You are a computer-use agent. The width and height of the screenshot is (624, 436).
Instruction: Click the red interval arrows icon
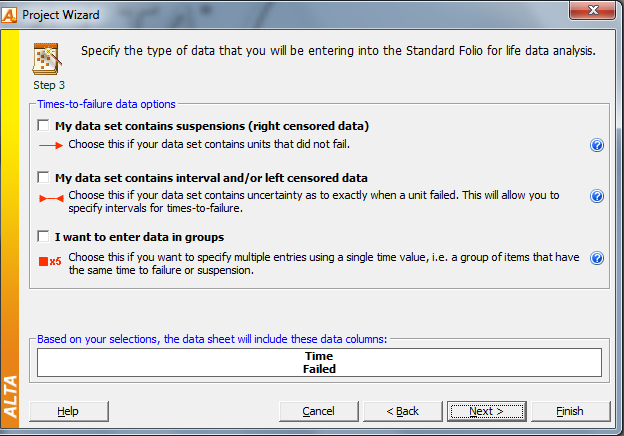(x=51, y=198)
